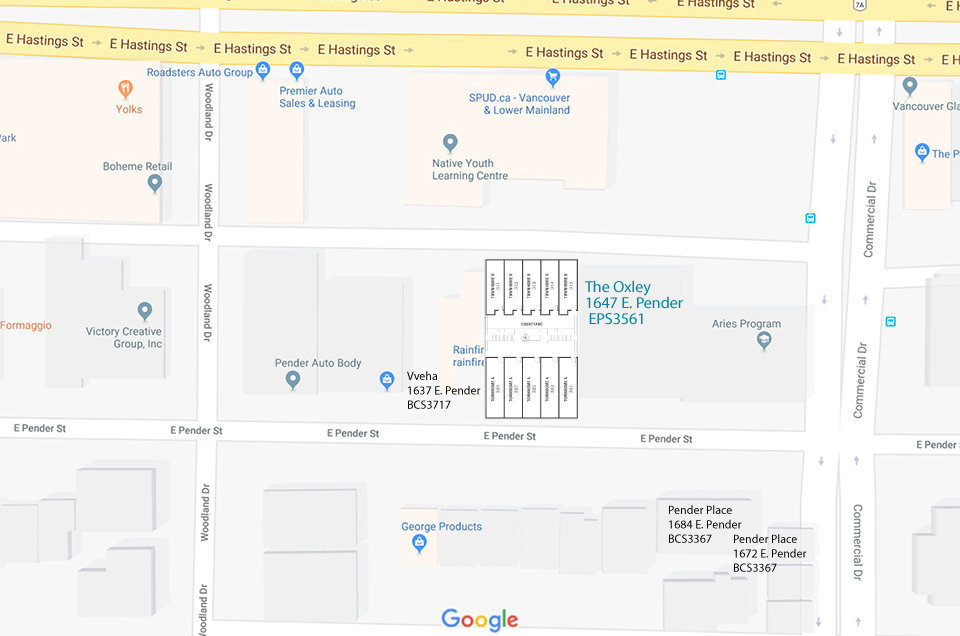Click the Roadsters Auto Group shopping pin
This screenshot has width=960, height=636.
click(x=263, y=70)
